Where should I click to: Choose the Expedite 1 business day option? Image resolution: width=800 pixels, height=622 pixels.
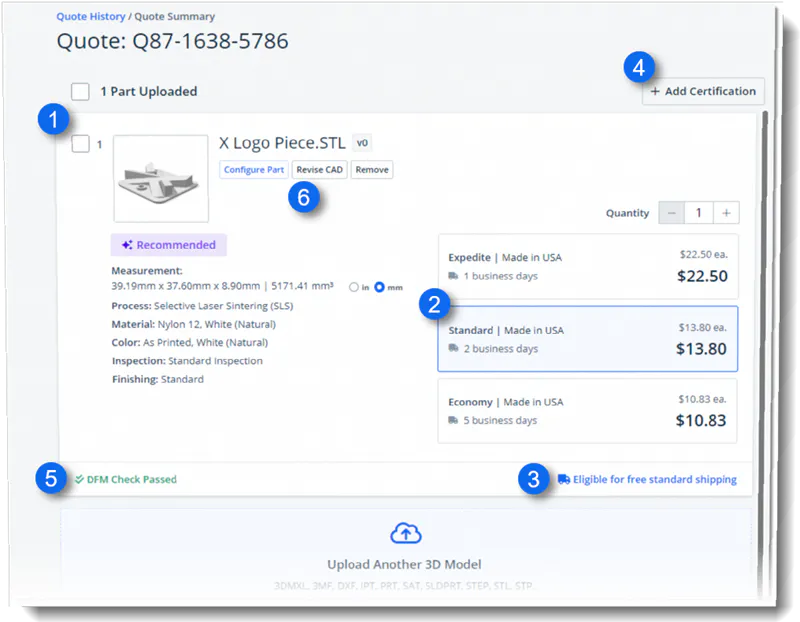coord(588,266)
